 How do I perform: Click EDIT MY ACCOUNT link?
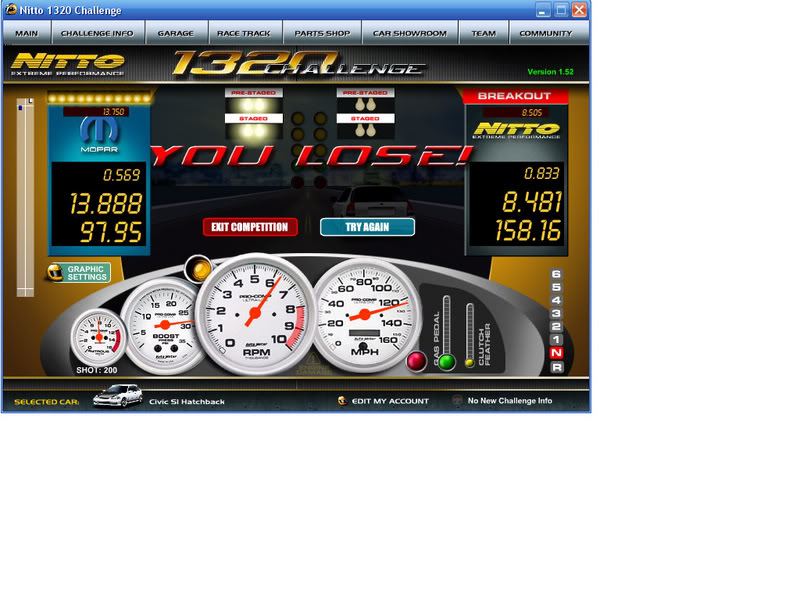coord(390,401)
